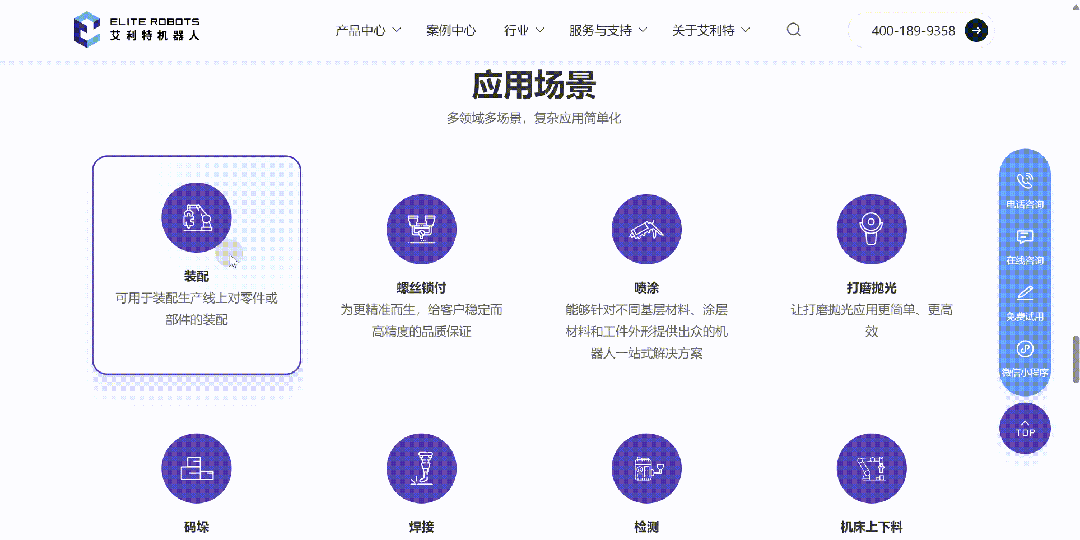Expand the 产品中心 dropdown menu

pyautogui.click(x=368, y=30)
